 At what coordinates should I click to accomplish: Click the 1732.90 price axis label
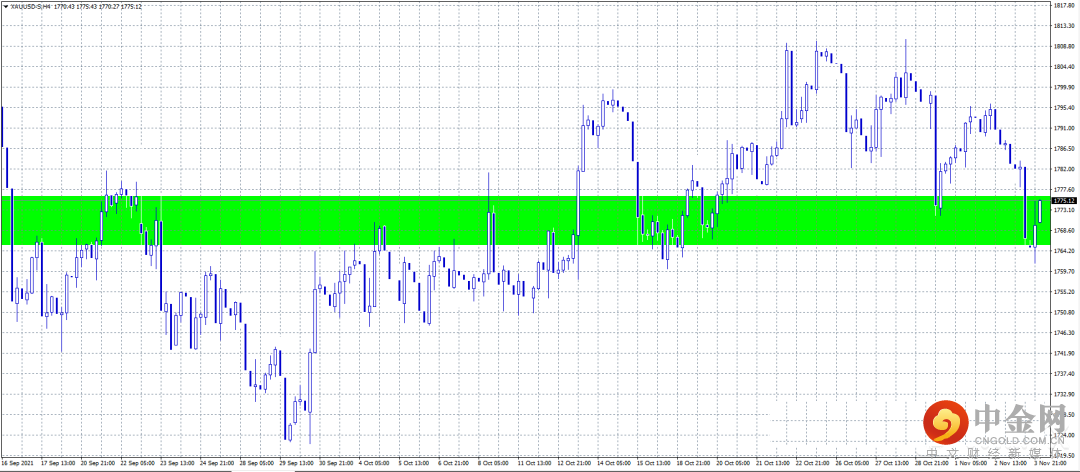pos(1066,393)
